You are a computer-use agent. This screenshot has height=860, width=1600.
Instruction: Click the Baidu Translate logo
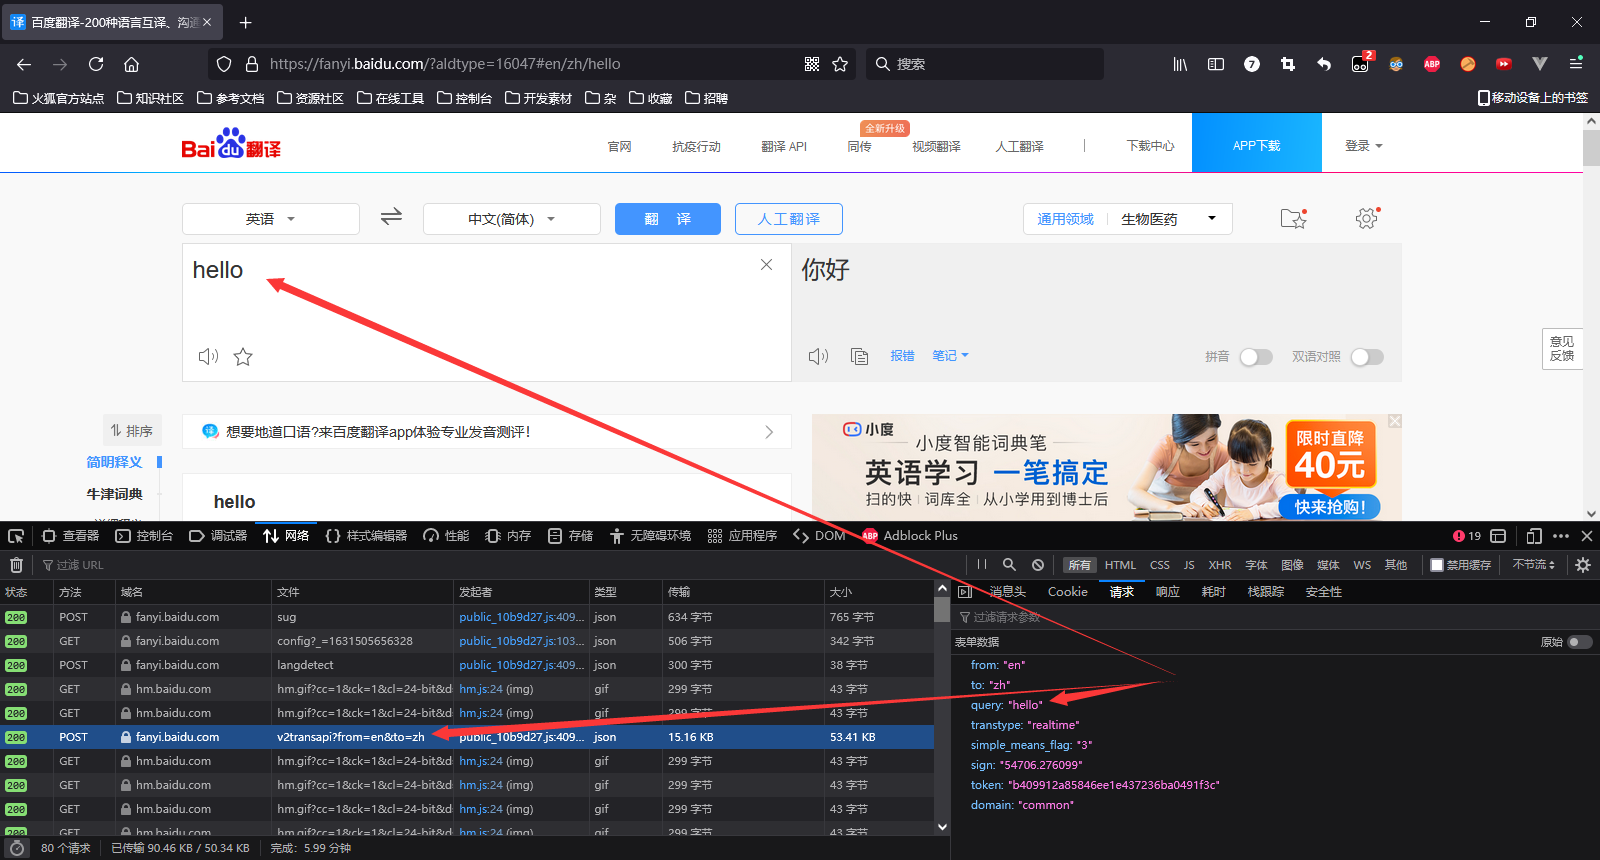click(231, 144)
